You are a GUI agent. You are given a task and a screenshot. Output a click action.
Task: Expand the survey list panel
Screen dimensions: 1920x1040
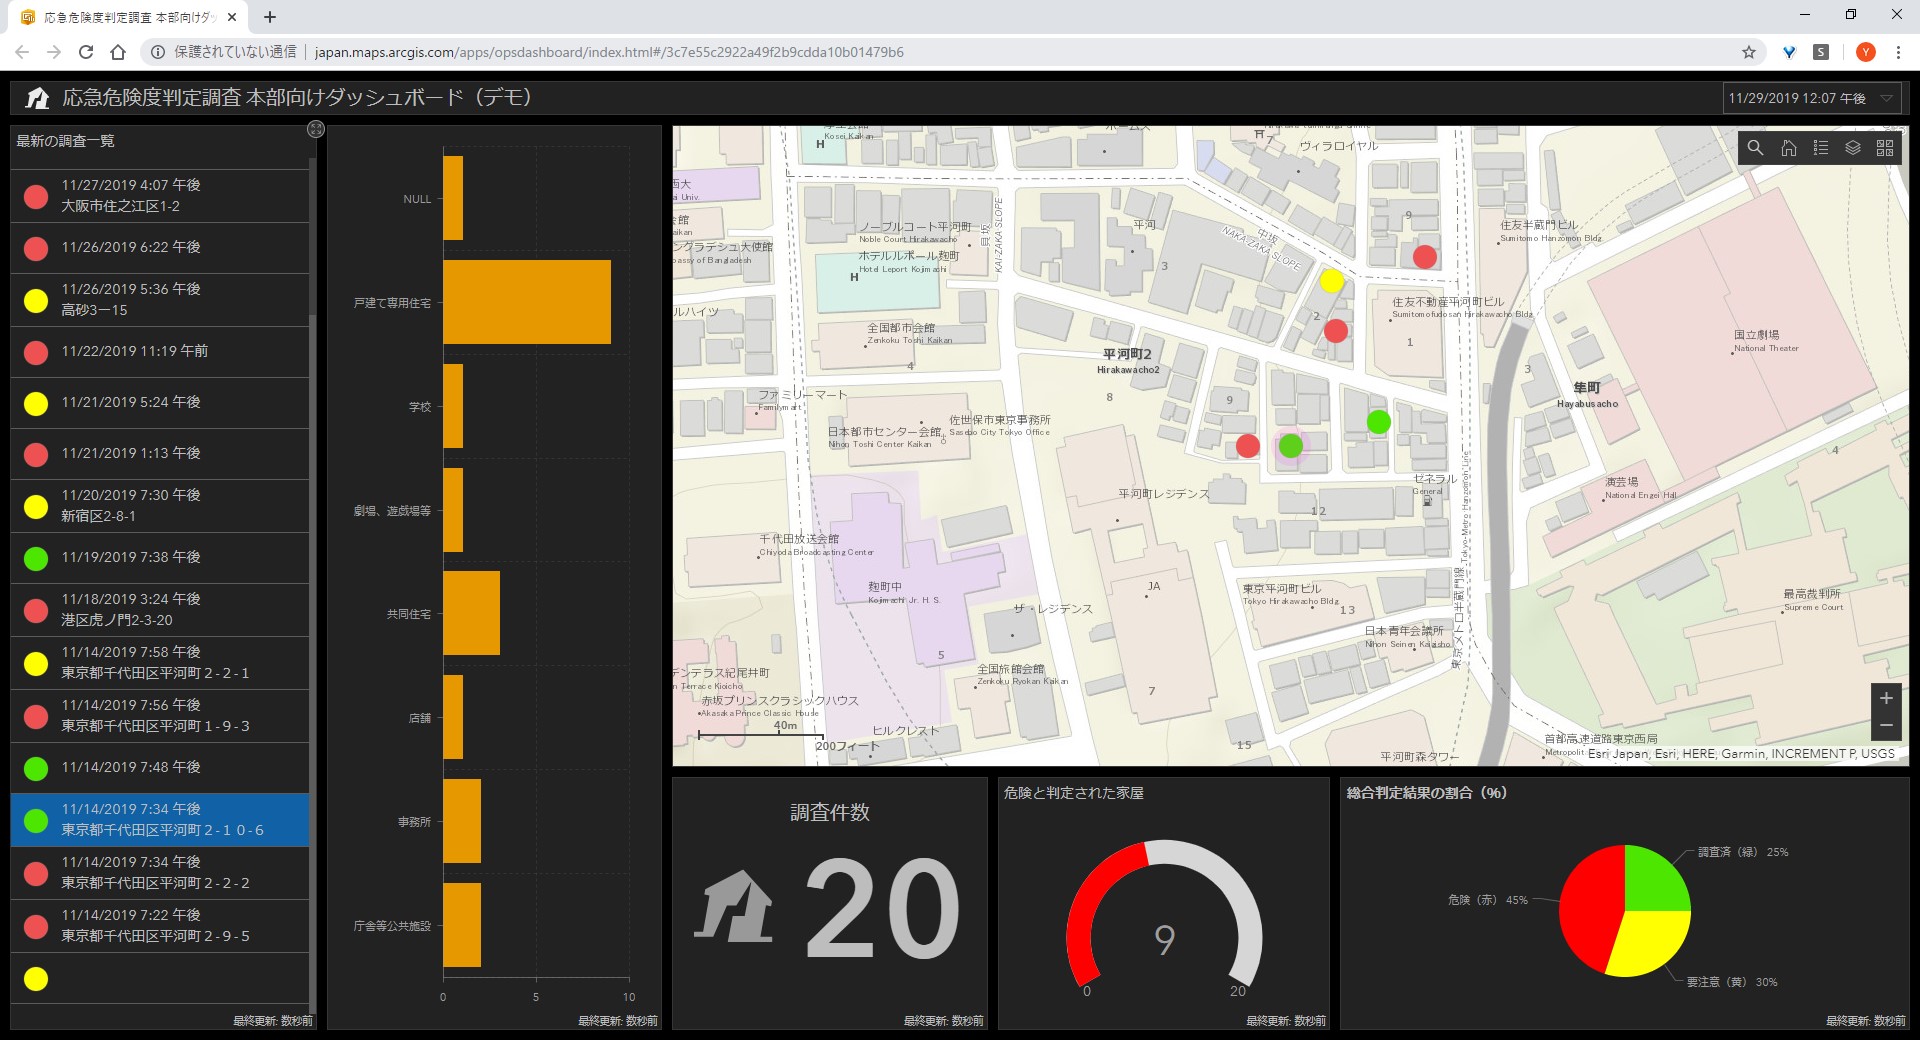click(315, 129)
